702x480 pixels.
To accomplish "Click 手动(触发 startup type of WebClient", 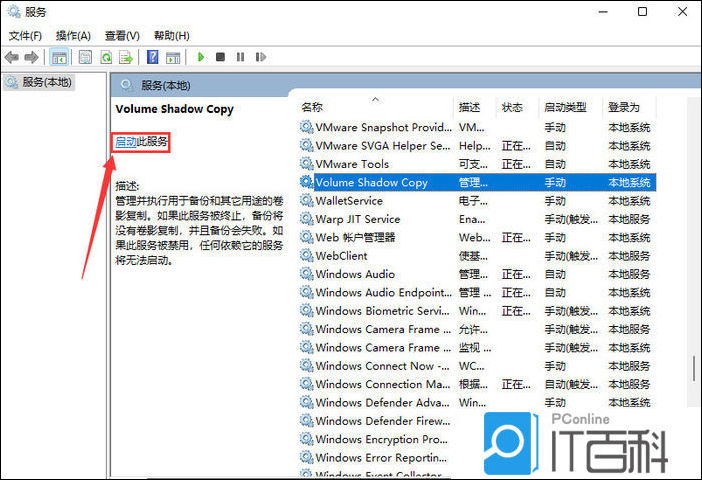I will click(x=571, y=256).
